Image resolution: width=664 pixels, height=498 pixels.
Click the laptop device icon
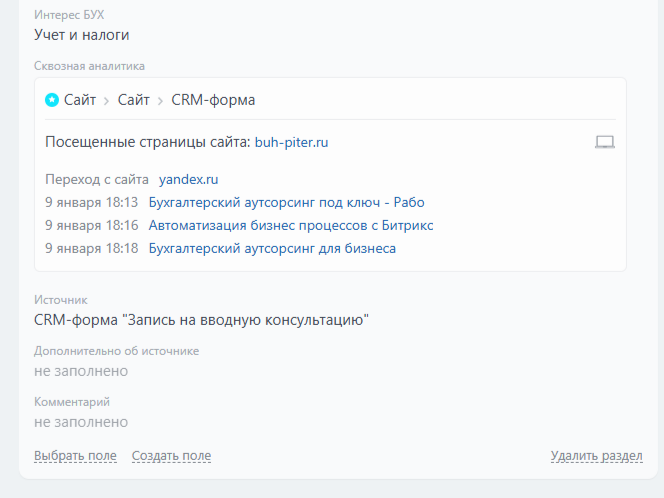coord(605,142)
